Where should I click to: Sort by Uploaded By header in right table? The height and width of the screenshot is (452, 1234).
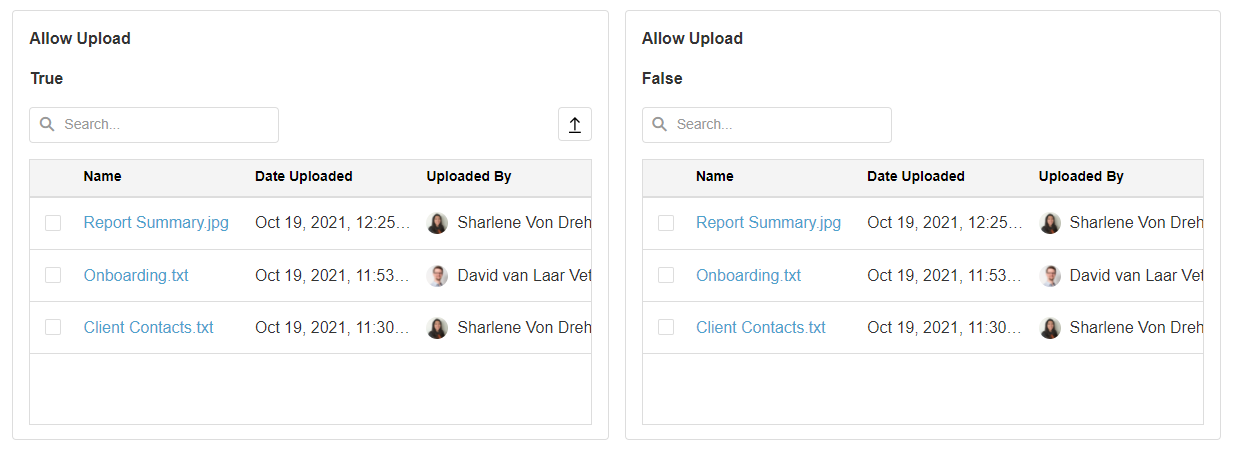pyautogui.click(x=1081, y=177)
